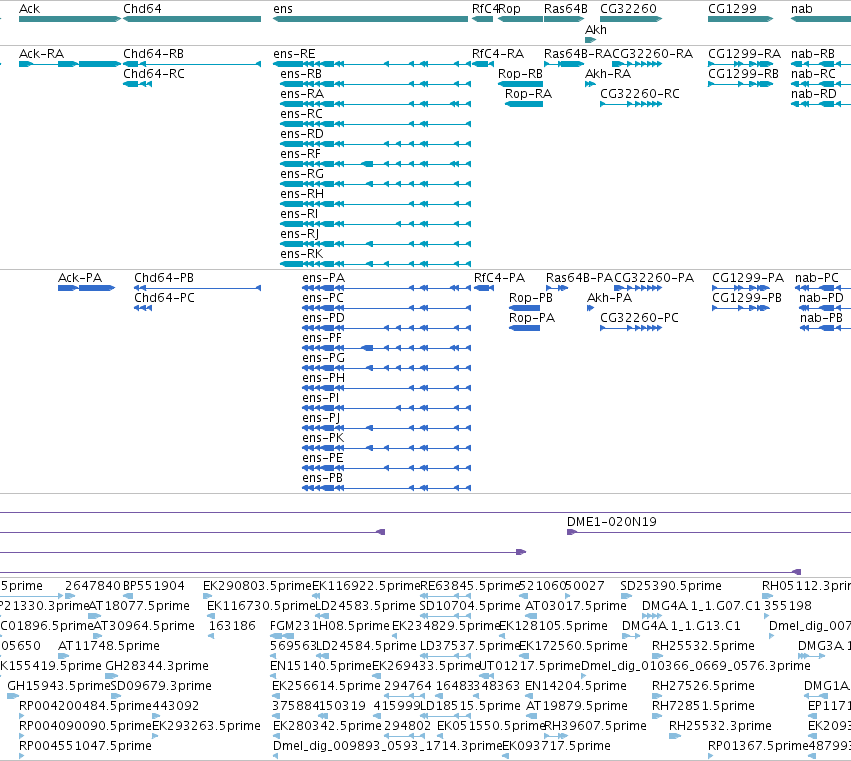Select the ens-RG transcript label
Viewport: 851px width, 761px height.
point(302,174)
